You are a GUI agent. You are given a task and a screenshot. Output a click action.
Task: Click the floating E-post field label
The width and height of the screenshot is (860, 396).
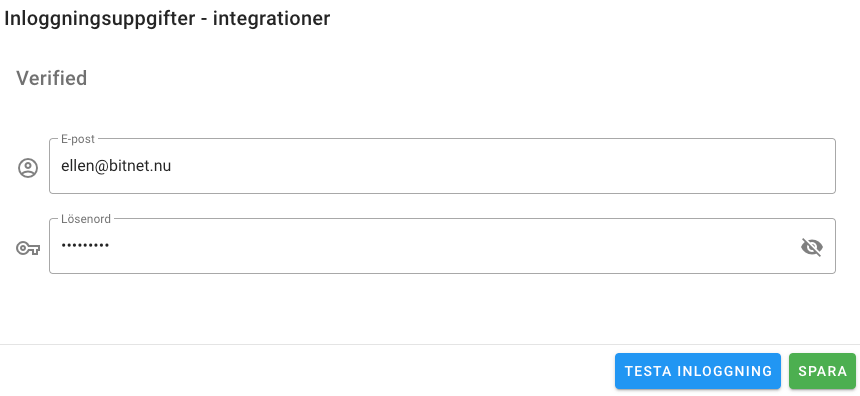point(78,139)
